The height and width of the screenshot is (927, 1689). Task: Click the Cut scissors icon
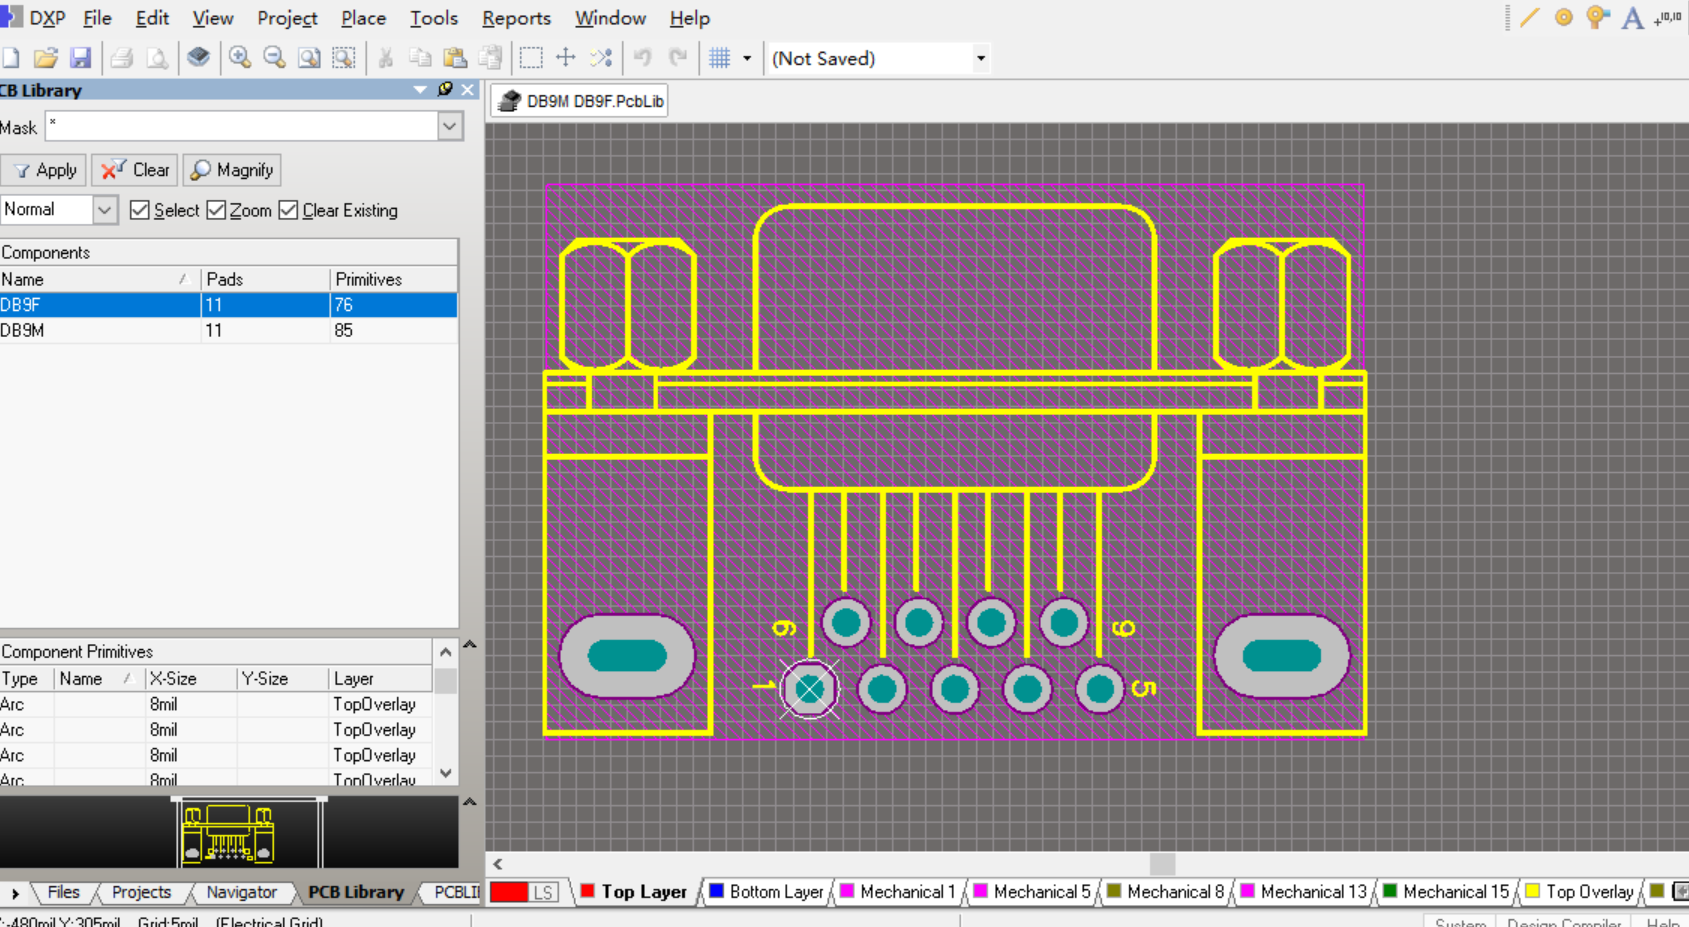tap(385, 58)
